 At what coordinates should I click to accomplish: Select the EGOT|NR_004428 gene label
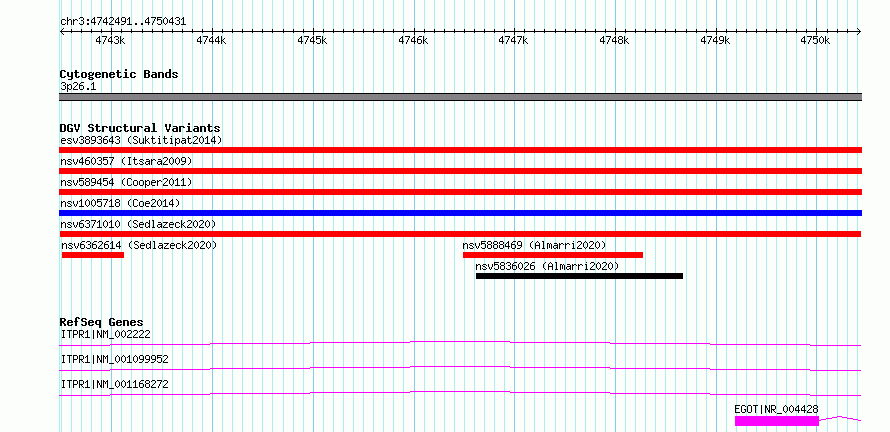tap(776, 409)
